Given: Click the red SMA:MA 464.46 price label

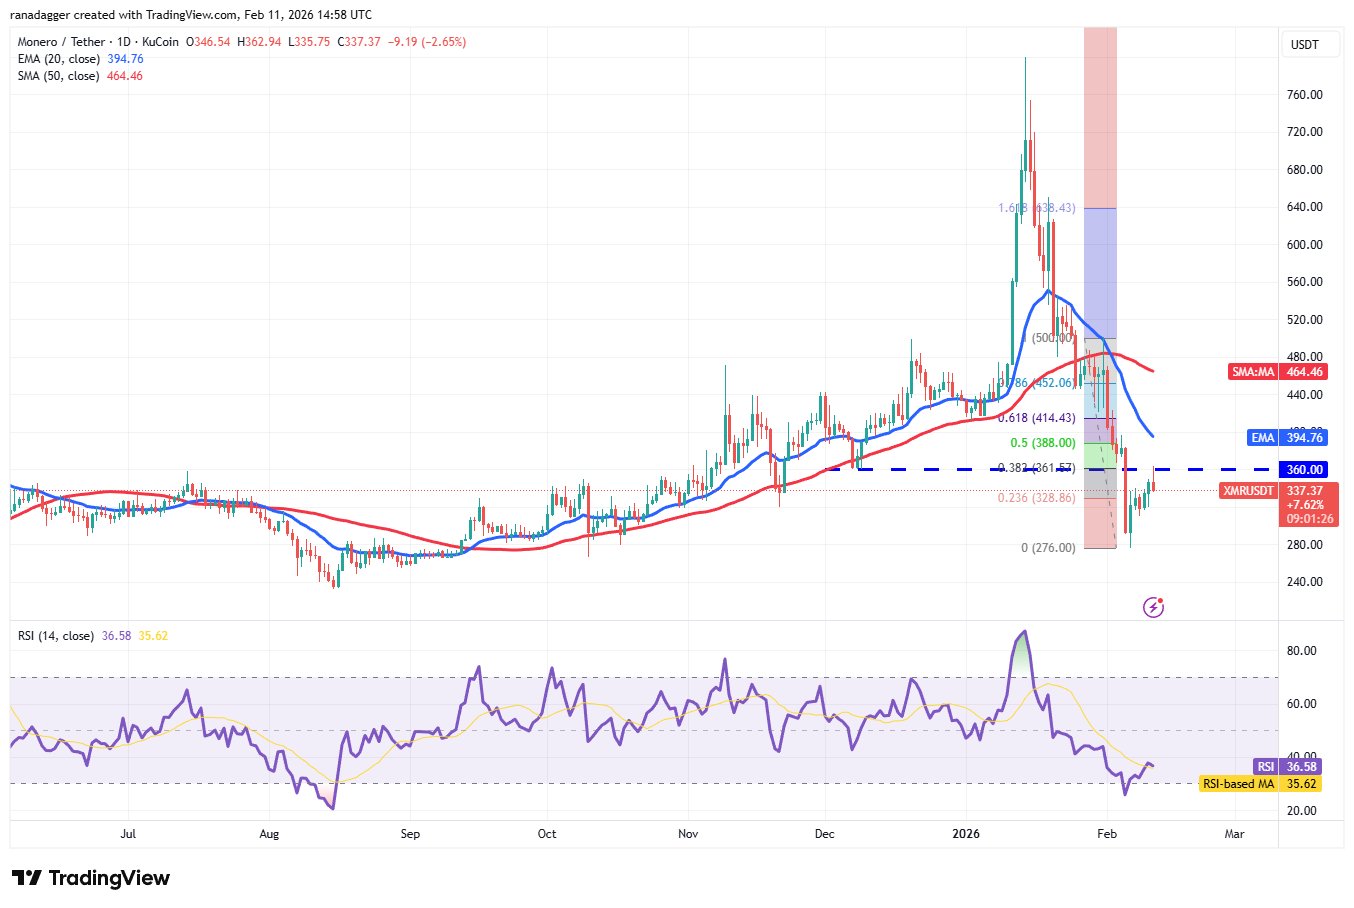Looking at the screenshot, I should pos(1278,372).
